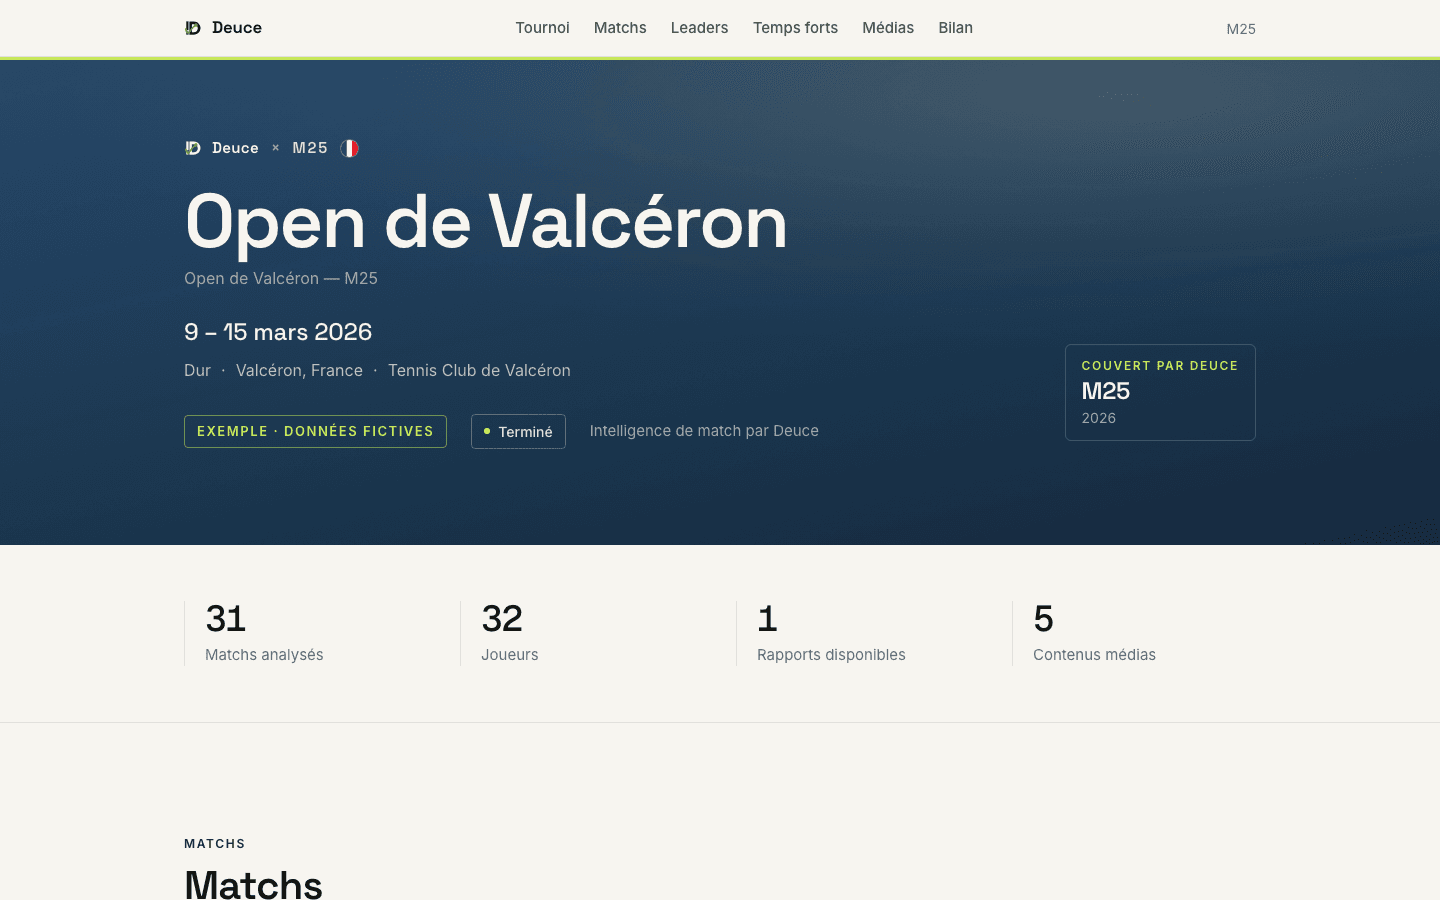The height and width of the screenshot is (900, 1440).
Task: Click the hero M25 category label
Action: click(310, 148)
